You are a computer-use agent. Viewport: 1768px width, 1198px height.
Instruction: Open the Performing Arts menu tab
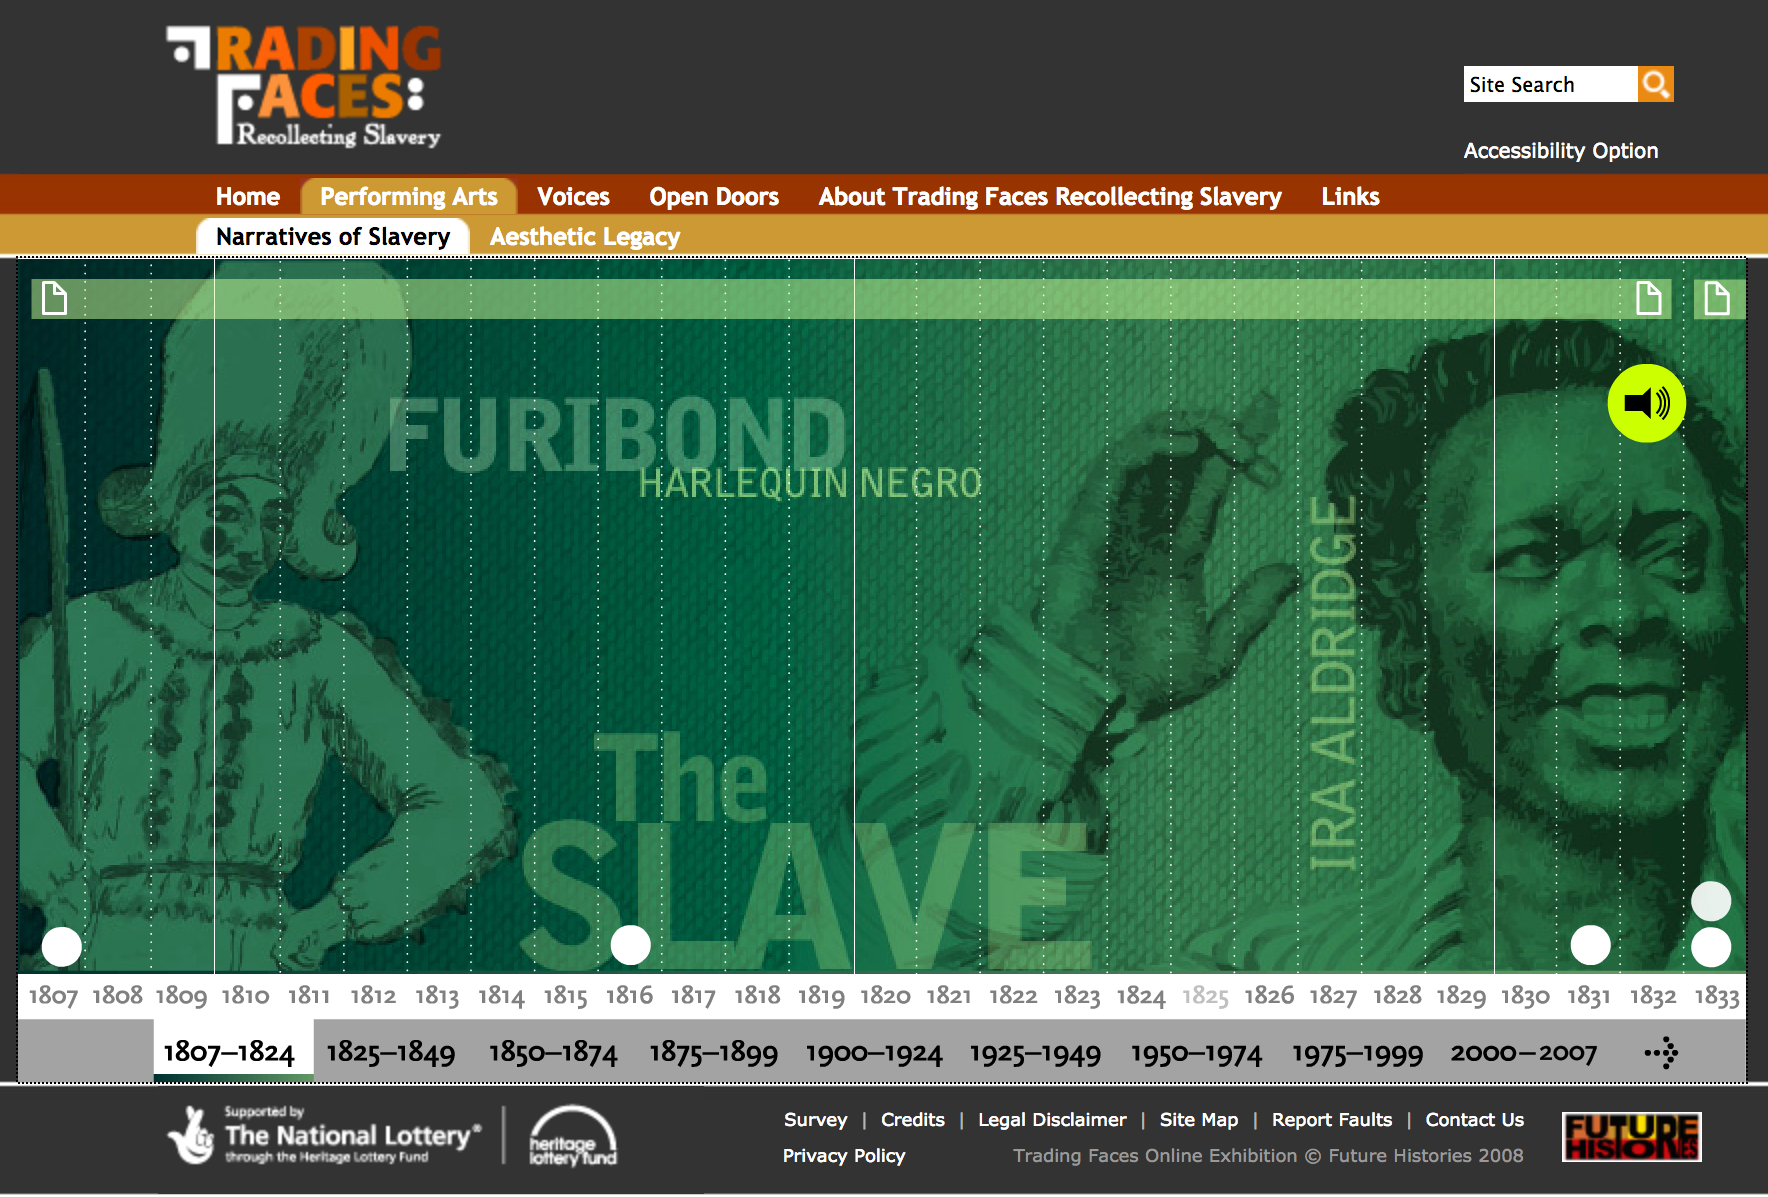408,197
